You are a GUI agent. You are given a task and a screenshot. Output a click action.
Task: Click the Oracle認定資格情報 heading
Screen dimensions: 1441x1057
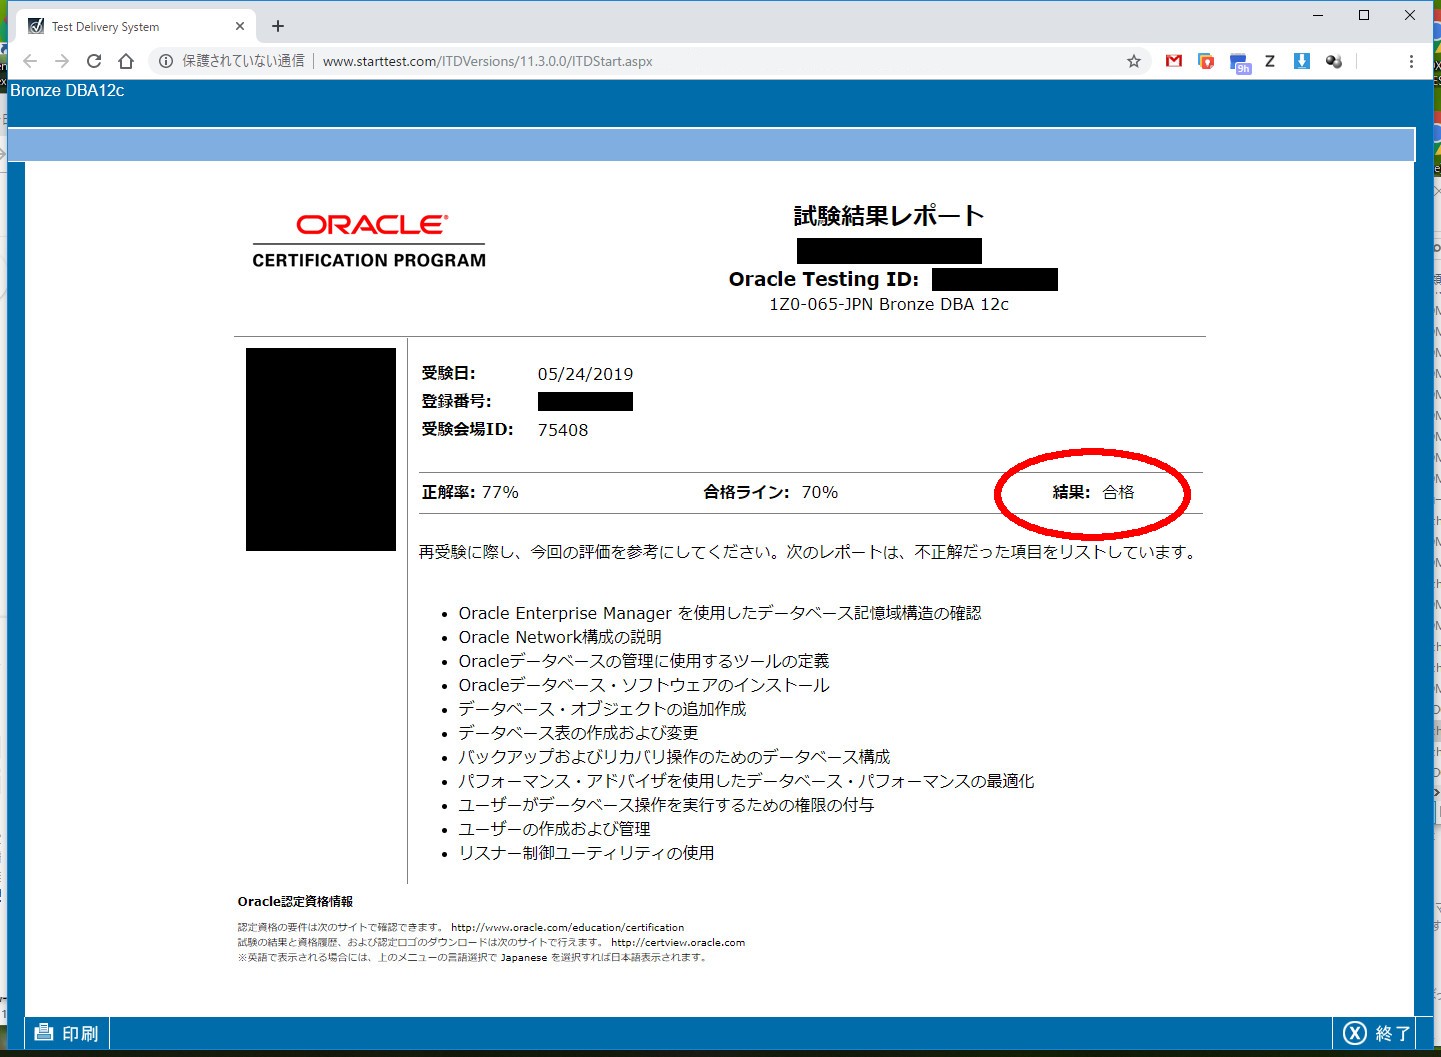(x=295, y=901)
